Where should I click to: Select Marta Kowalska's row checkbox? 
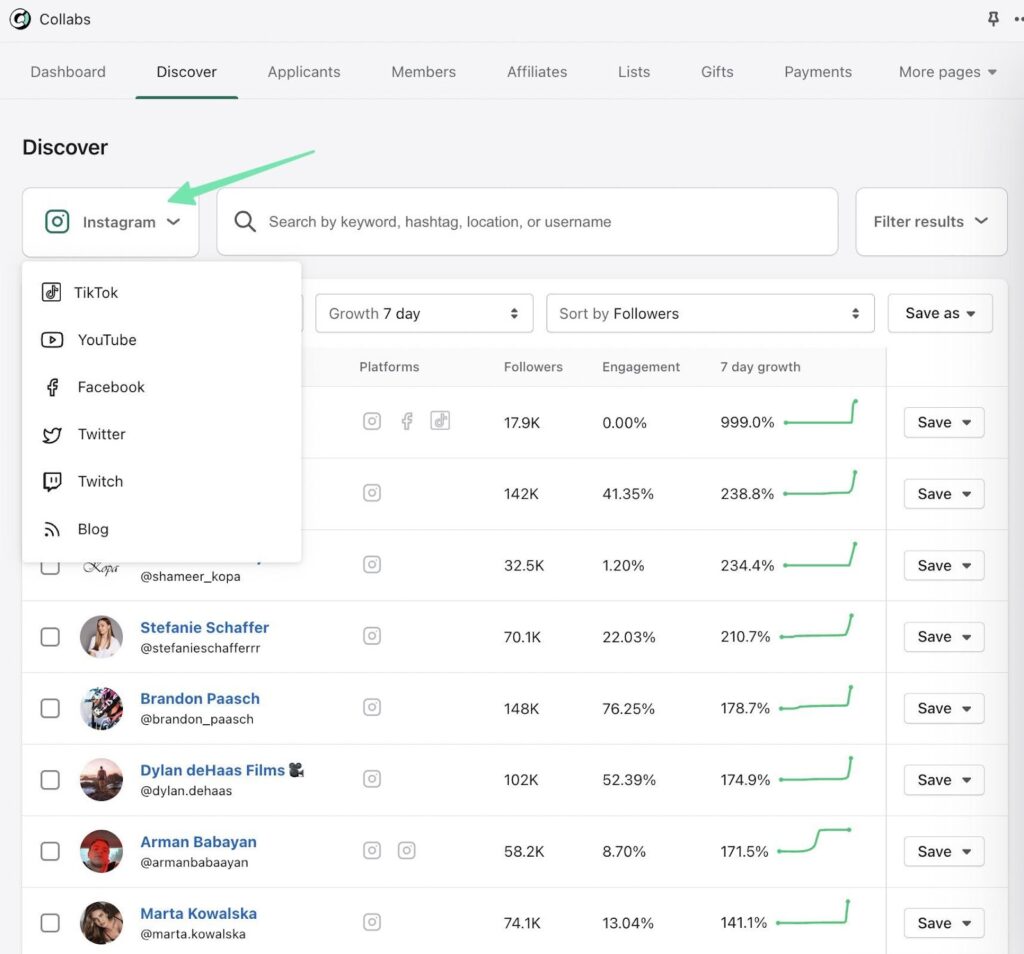click(50, 923)
